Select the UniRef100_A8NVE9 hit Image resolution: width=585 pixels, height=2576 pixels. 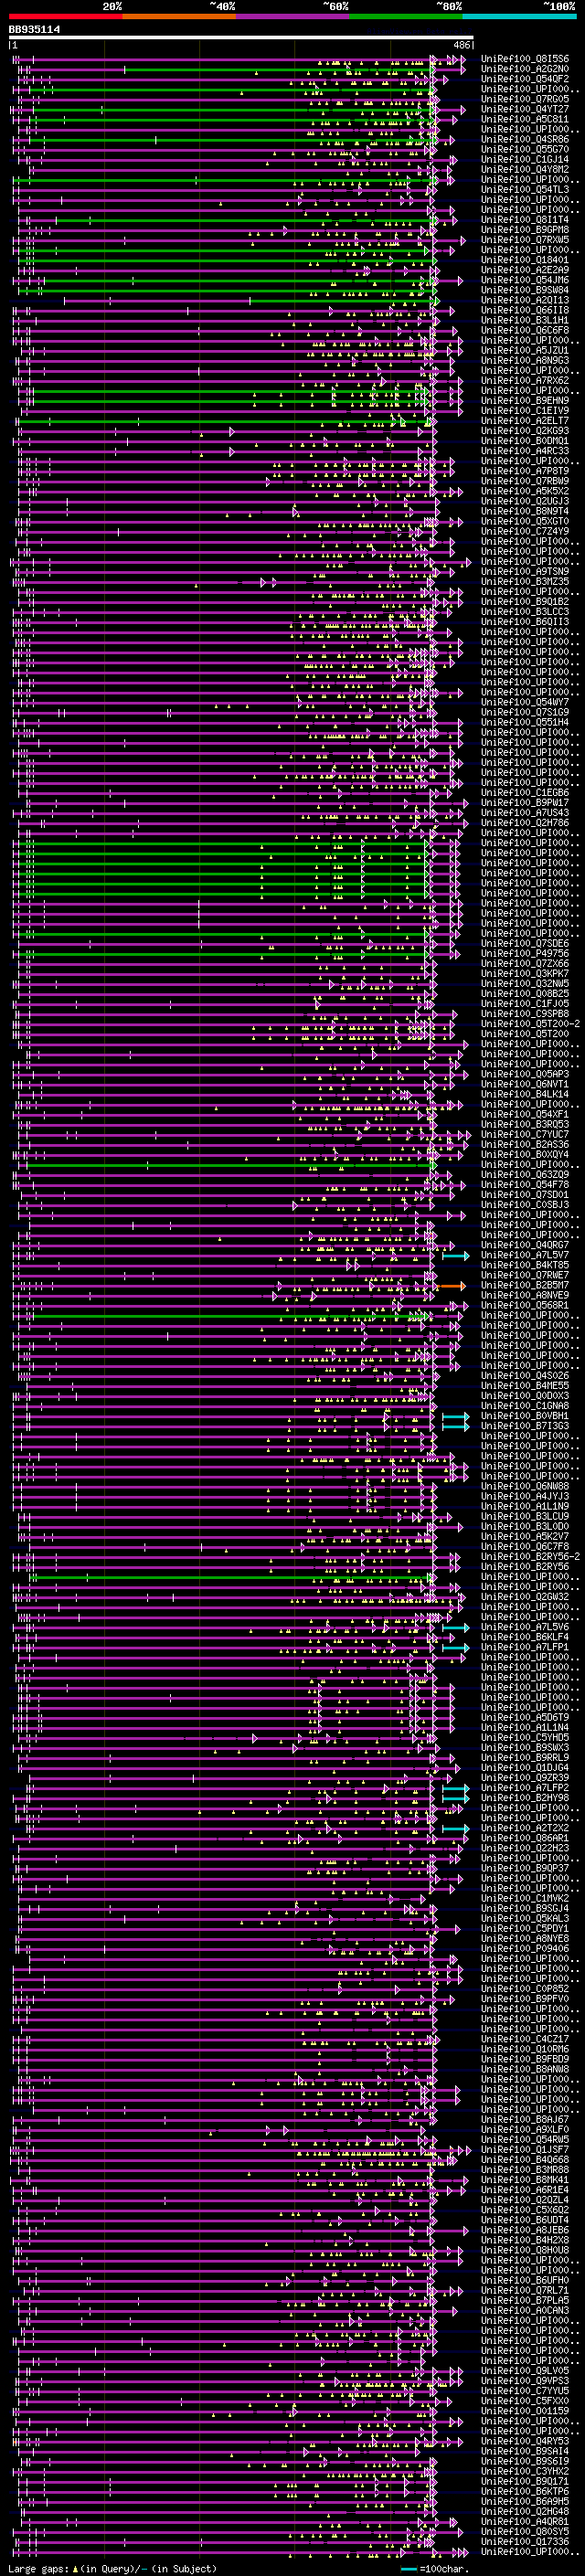[x=524, y=1295]
